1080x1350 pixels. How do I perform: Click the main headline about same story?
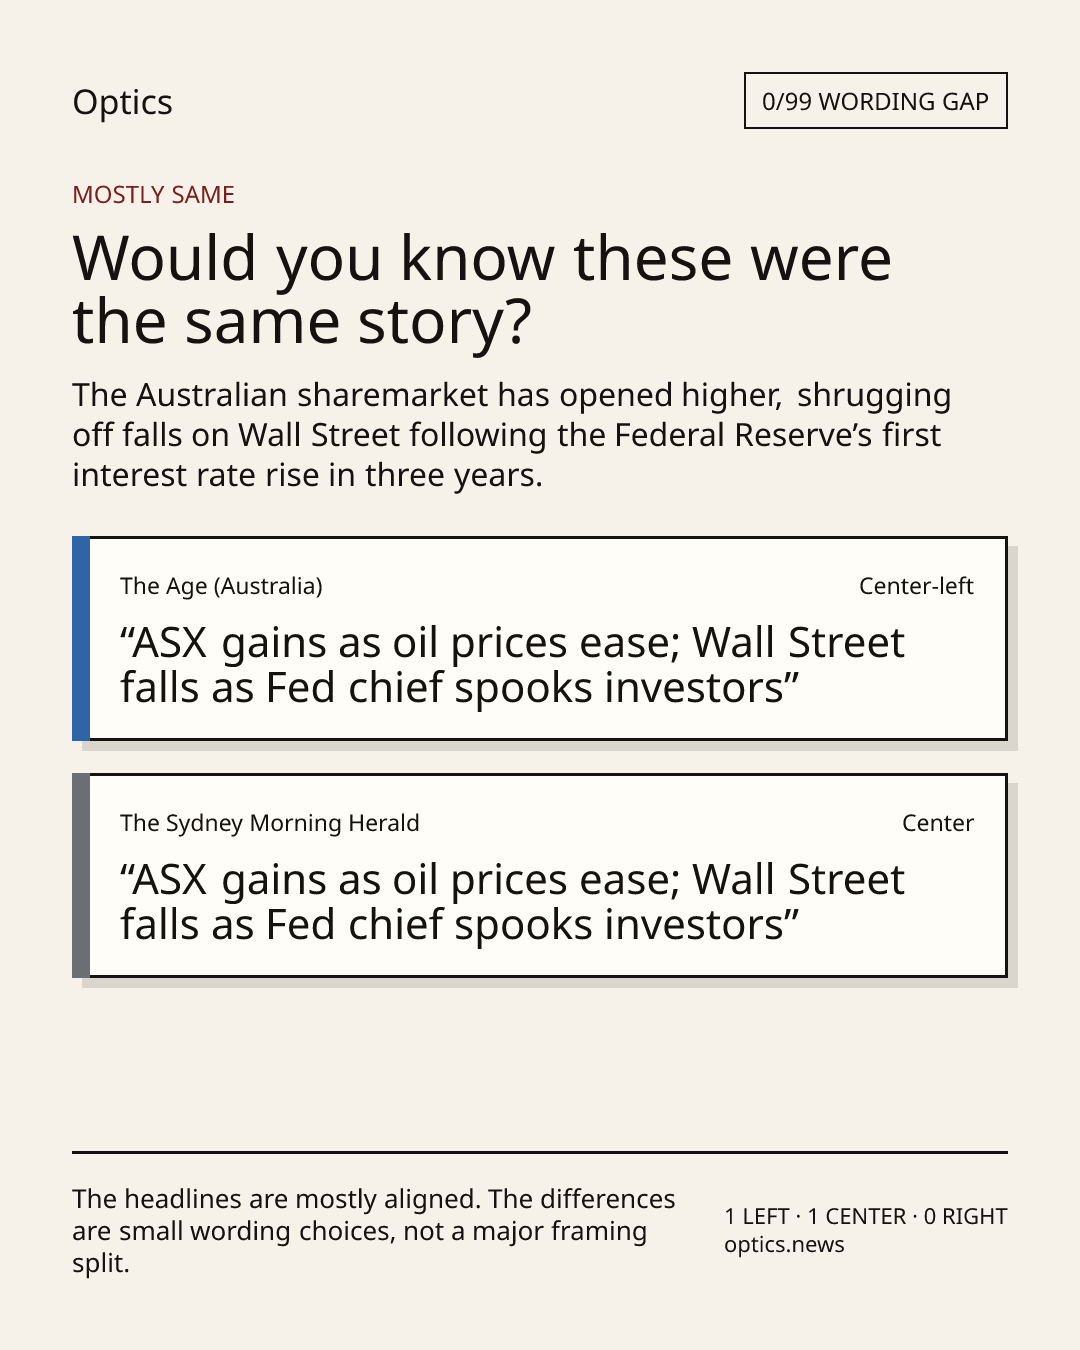pyautogui.click(x=482, y=290)
